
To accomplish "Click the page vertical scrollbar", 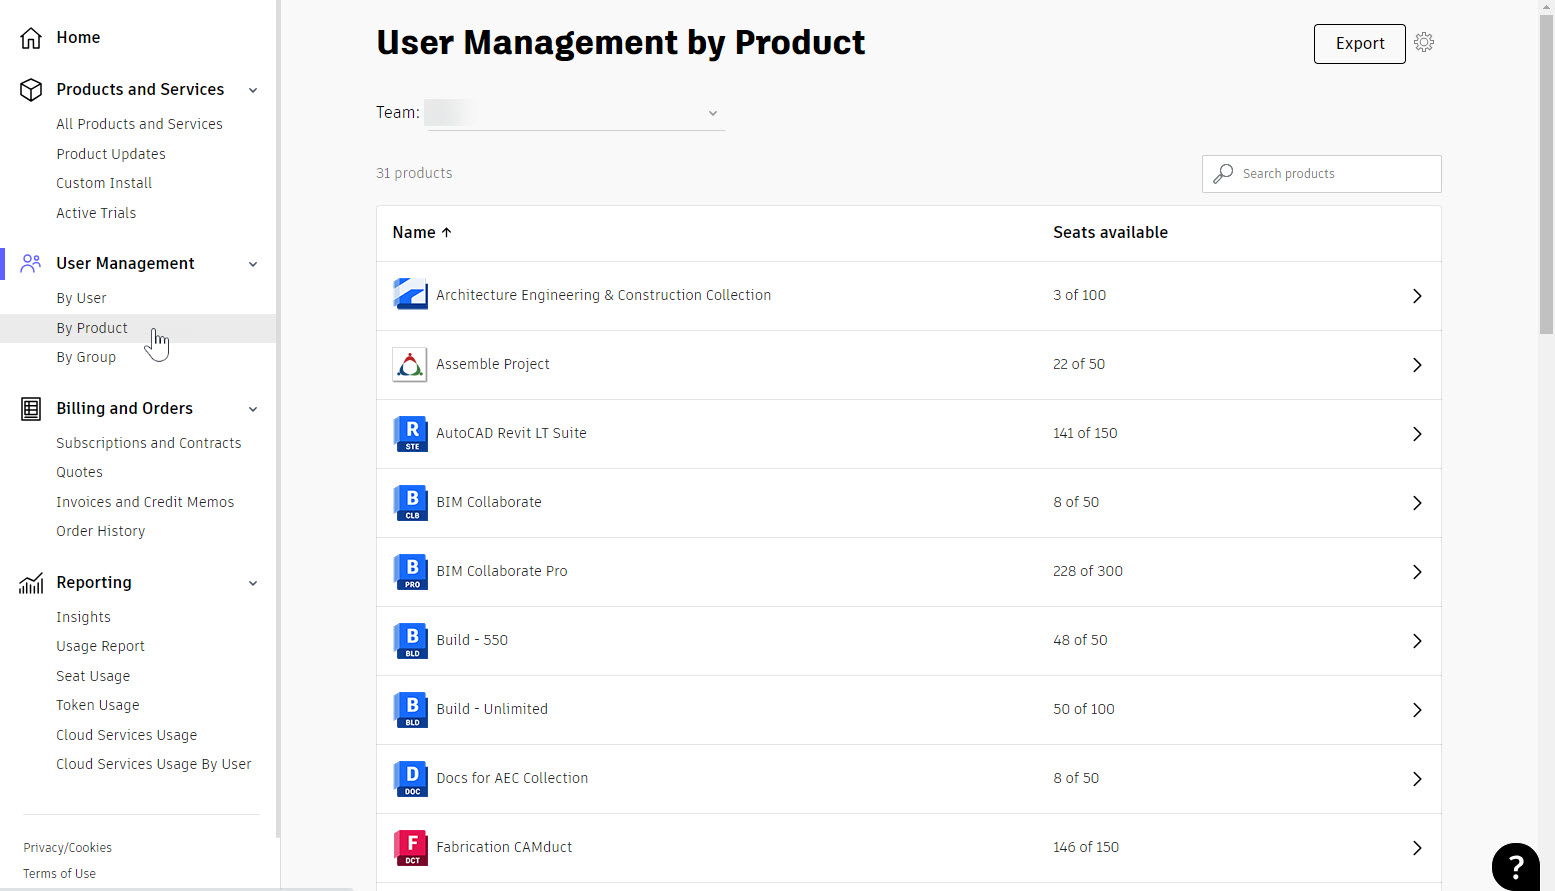I will click(x=1546, y=175).
